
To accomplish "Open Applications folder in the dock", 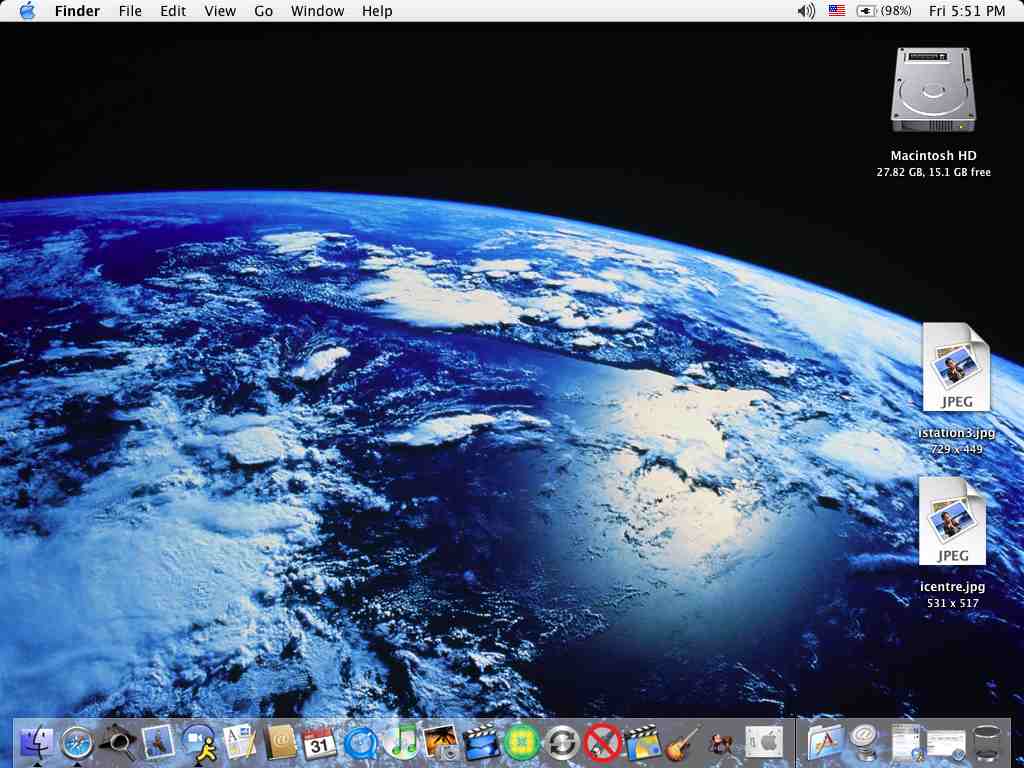I will click(826, 743).
